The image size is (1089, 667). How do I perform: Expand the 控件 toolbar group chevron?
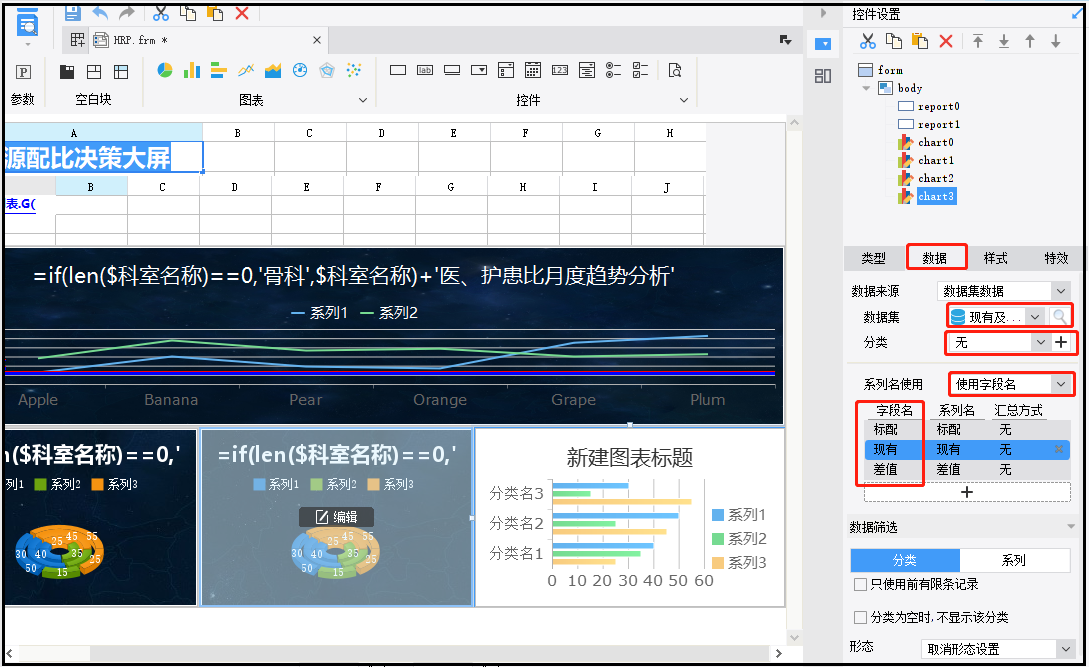coord(684,100)
